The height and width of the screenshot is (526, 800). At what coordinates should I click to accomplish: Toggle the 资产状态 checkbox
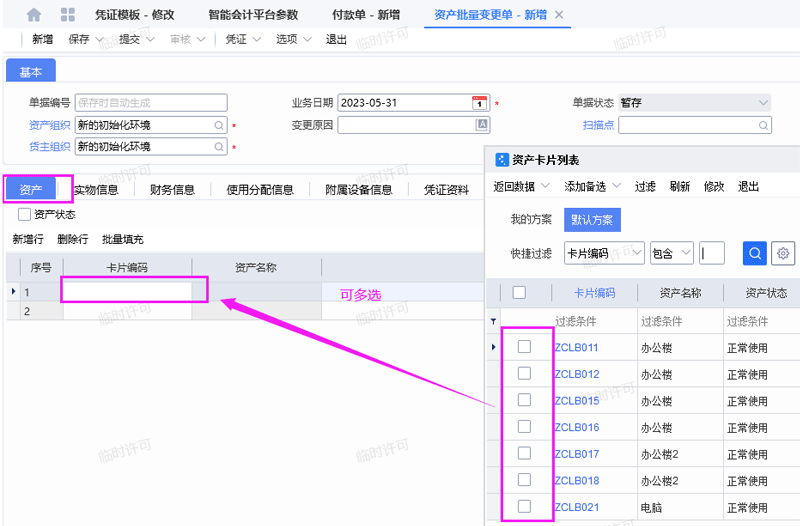tap(24, 214)
